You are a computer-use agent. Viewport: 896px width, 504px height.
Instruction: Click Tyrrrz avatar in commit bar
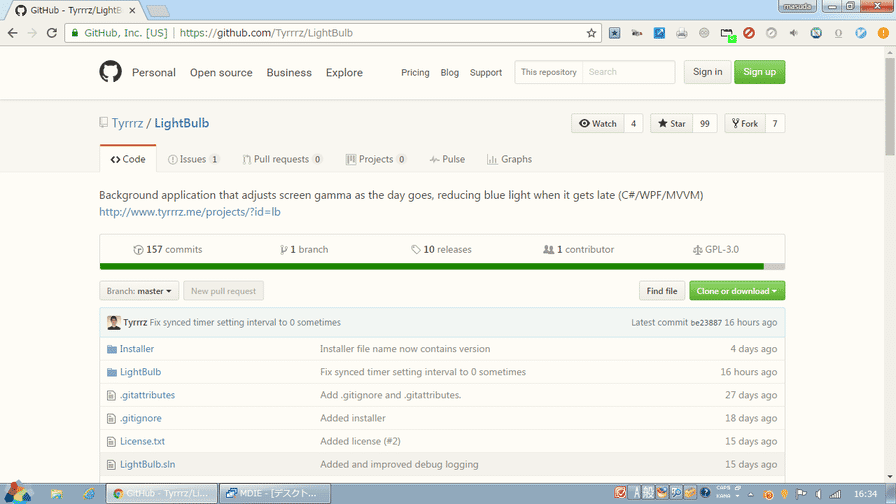[x=114, y=322]
